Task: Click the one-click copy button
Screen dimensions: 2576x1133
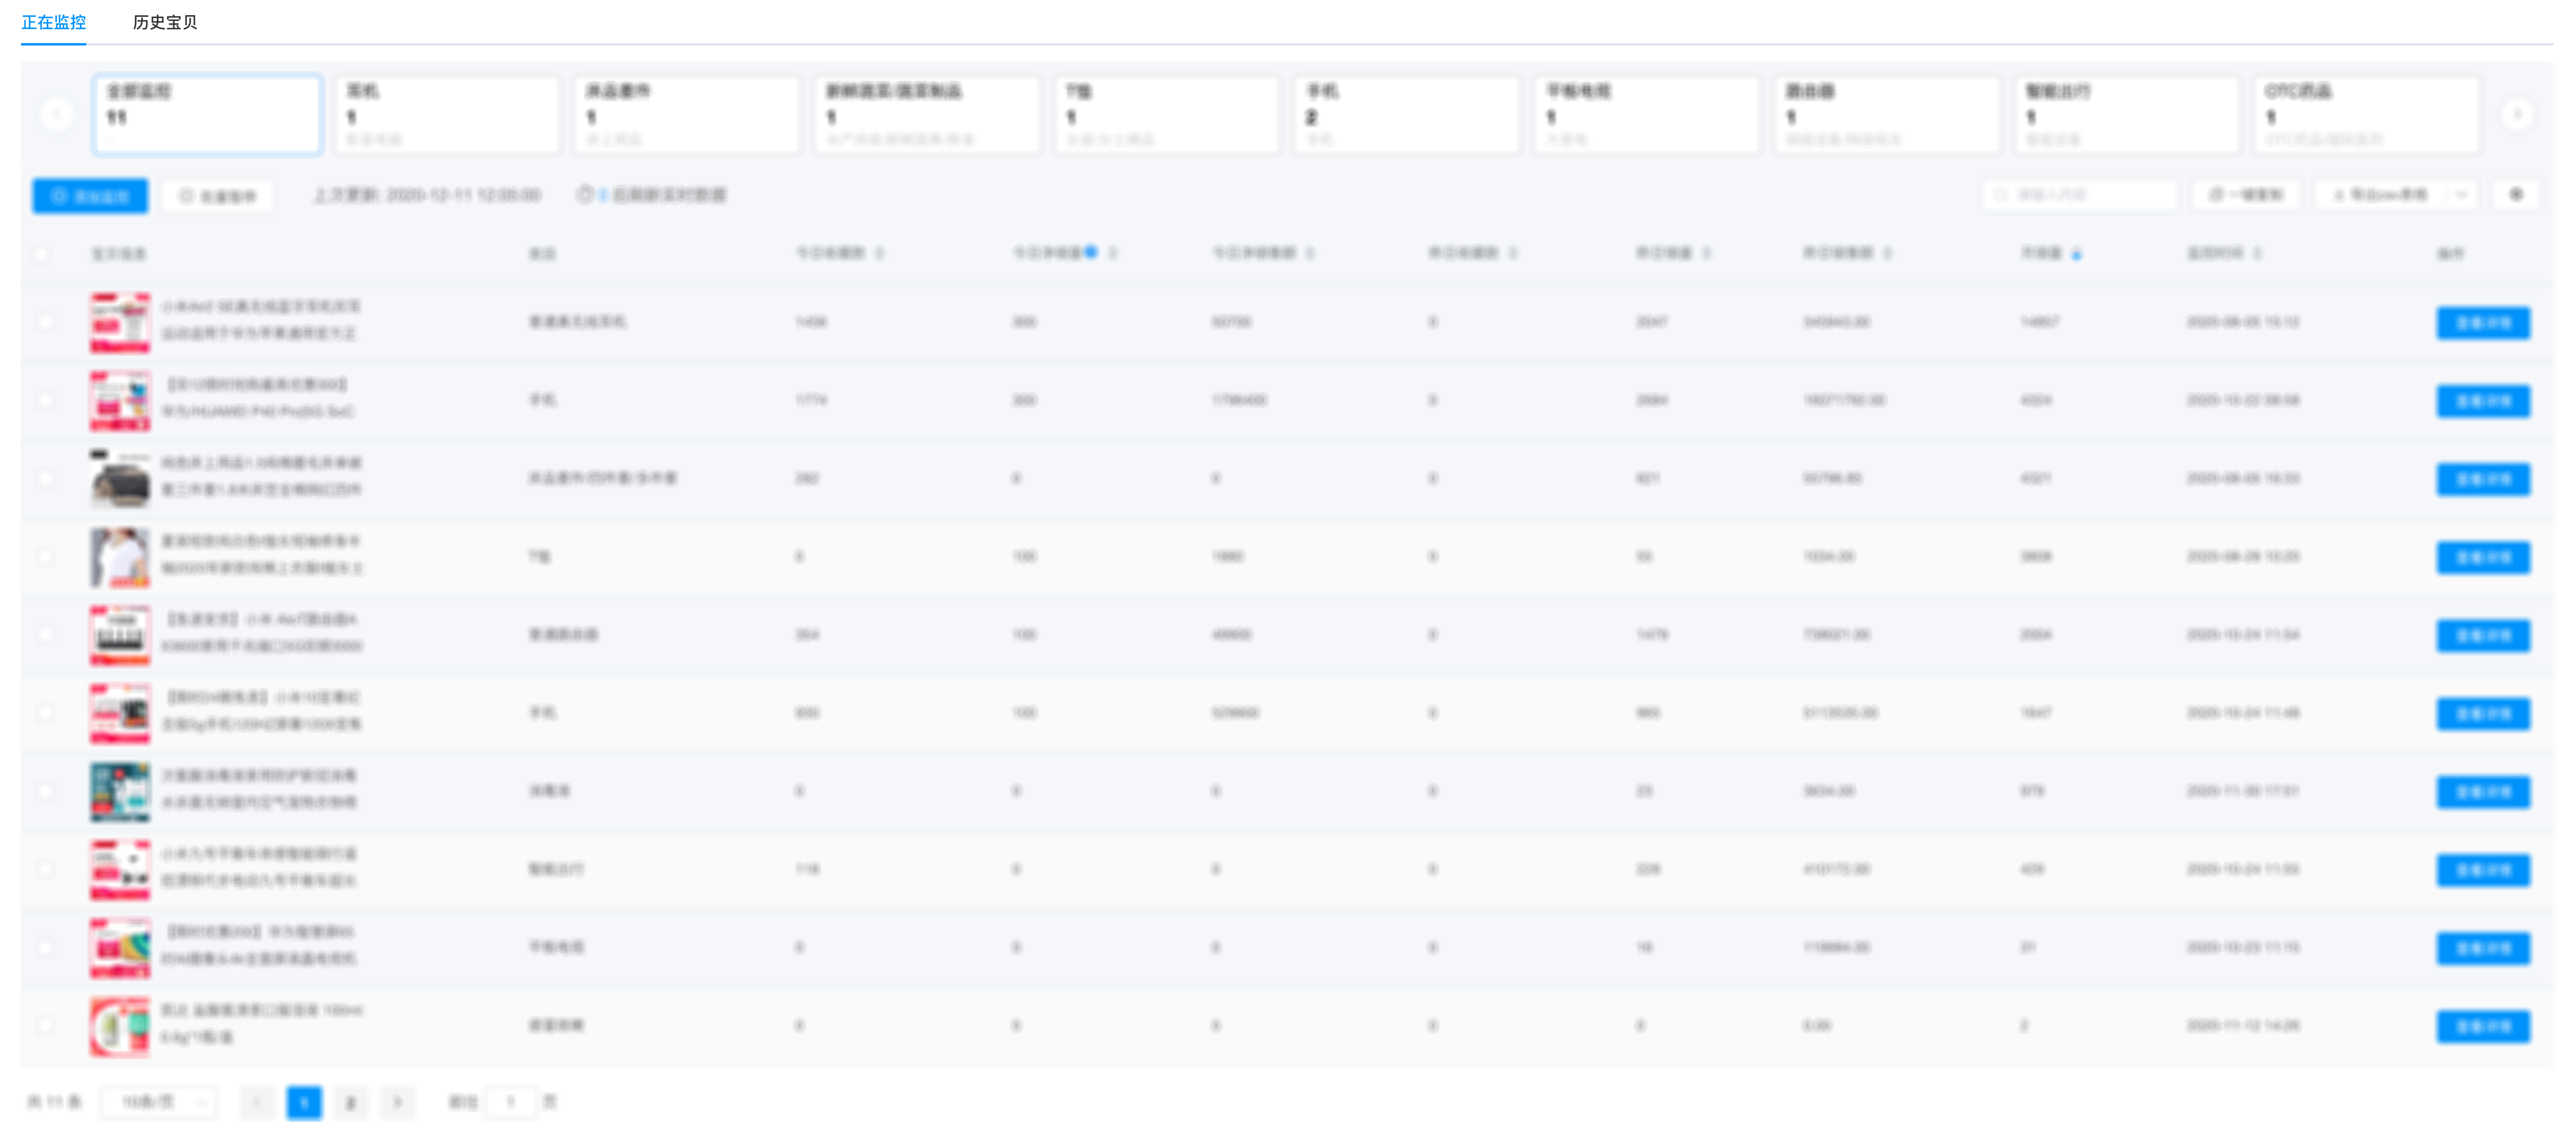Action: tap(2246, 195)
